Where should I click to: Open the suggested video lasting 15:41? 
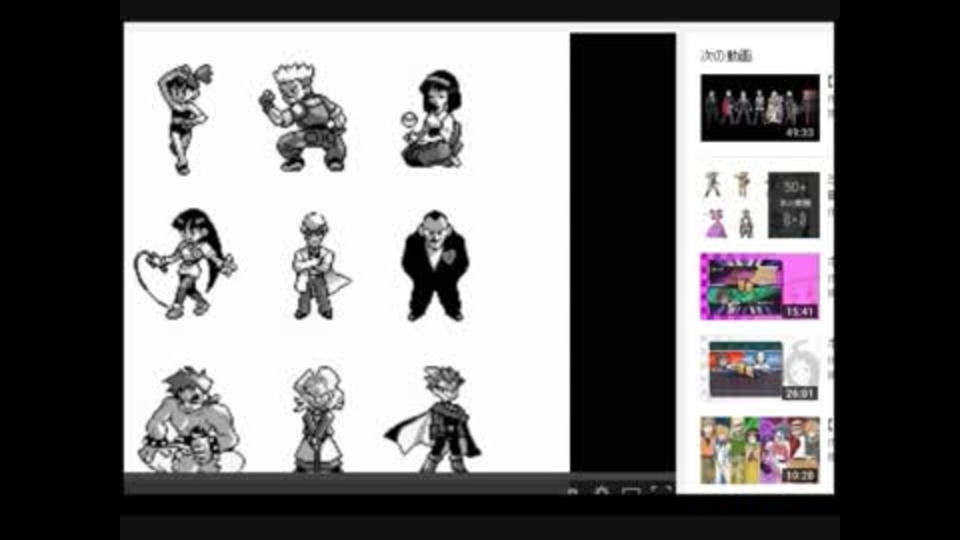tap(760, 286)
